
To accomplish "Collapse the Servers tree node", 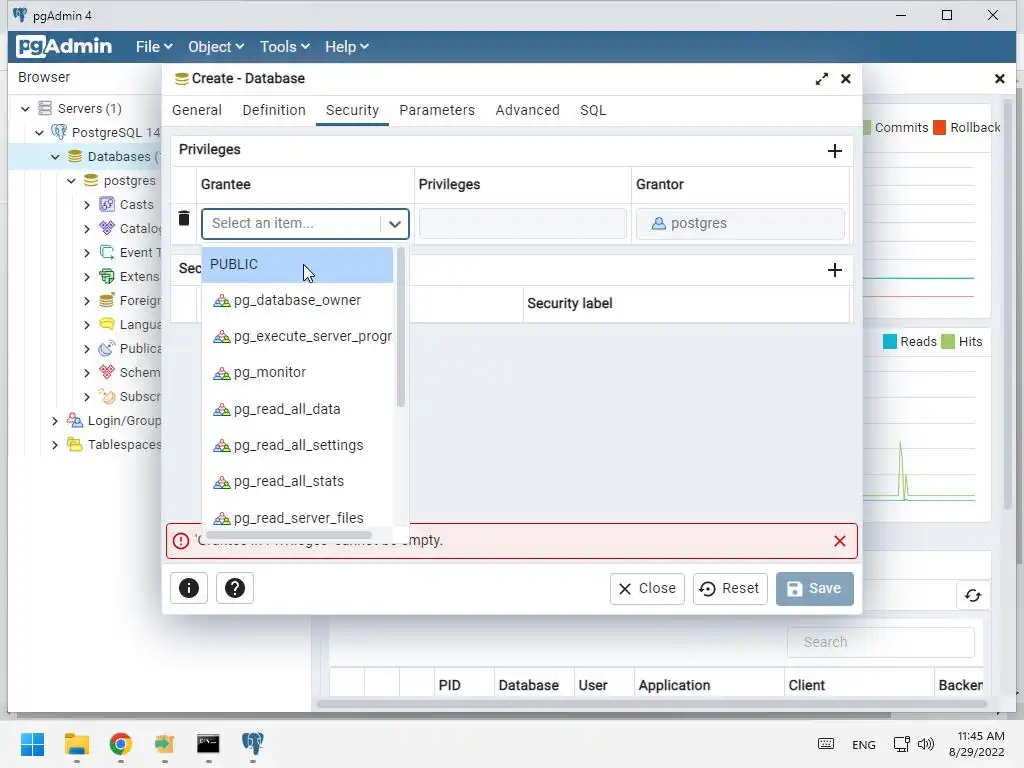I will 25,108.
